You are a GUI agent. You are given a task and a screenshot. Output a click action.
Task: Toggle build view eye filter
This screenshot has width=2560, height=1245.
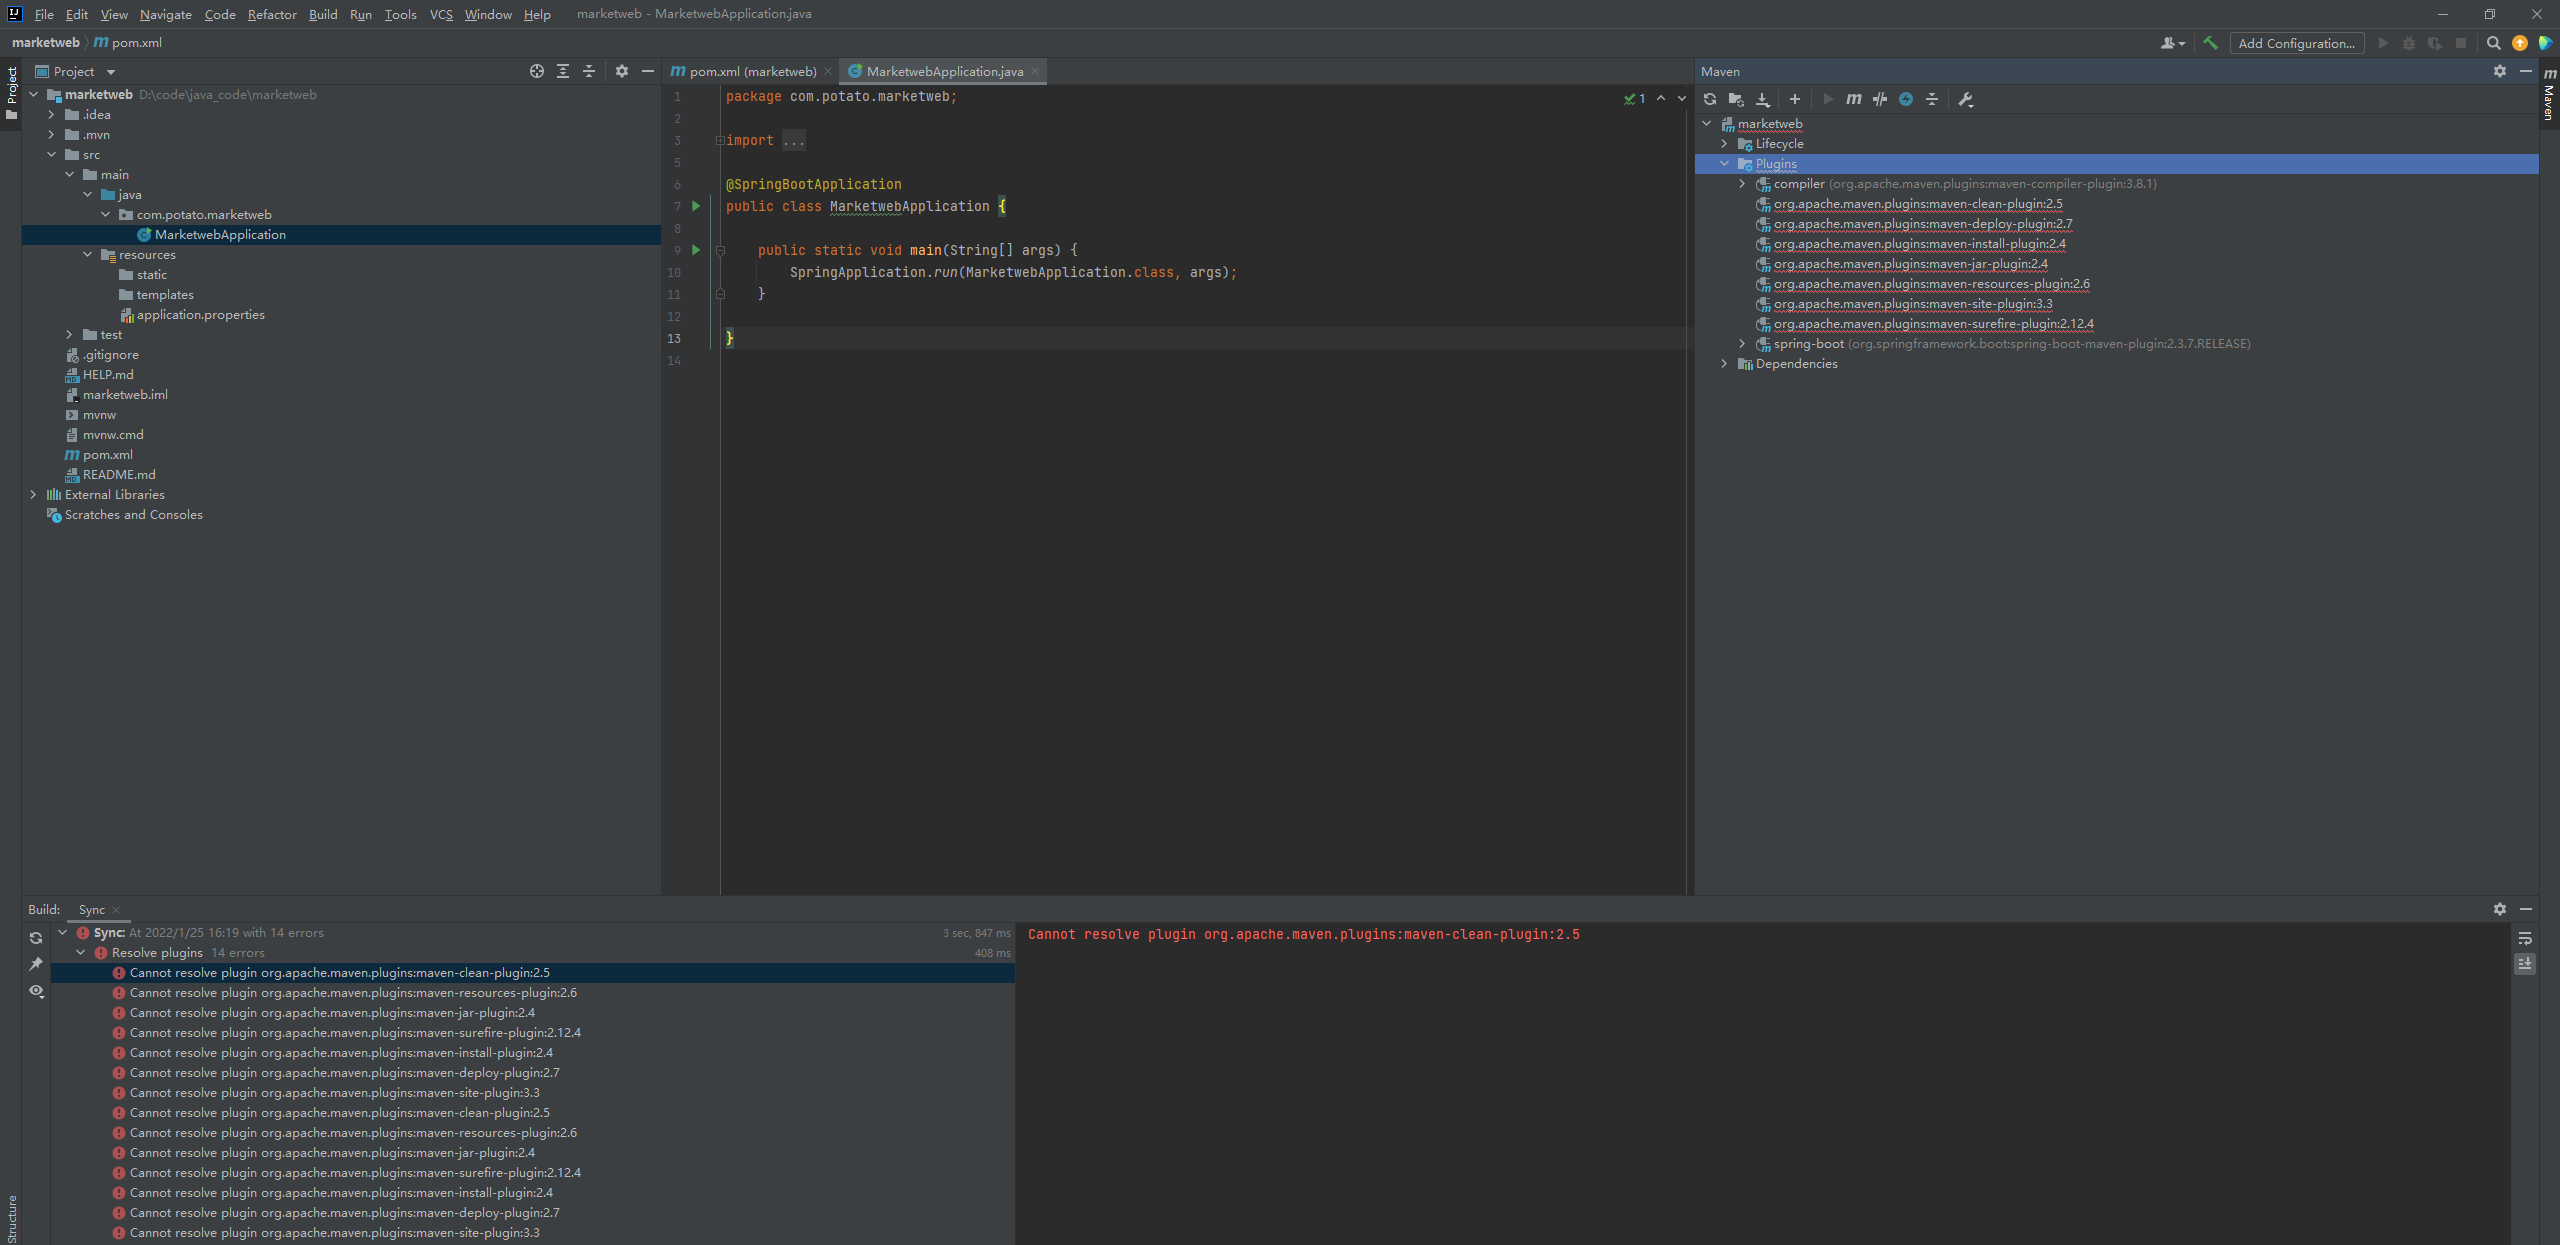36,990
